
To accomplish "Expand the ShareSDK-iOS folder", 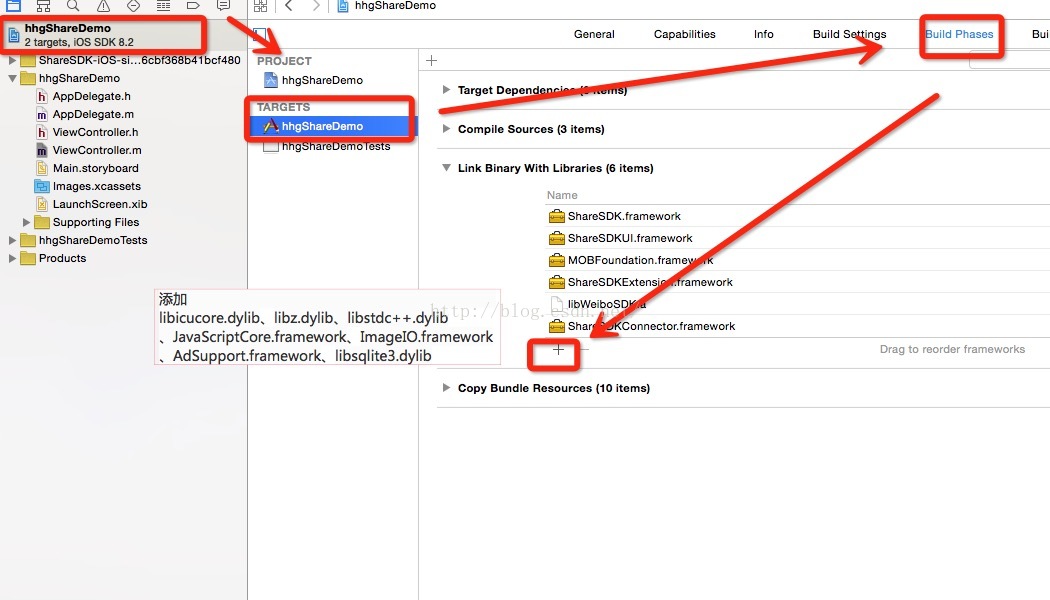I will coord(12,60).
